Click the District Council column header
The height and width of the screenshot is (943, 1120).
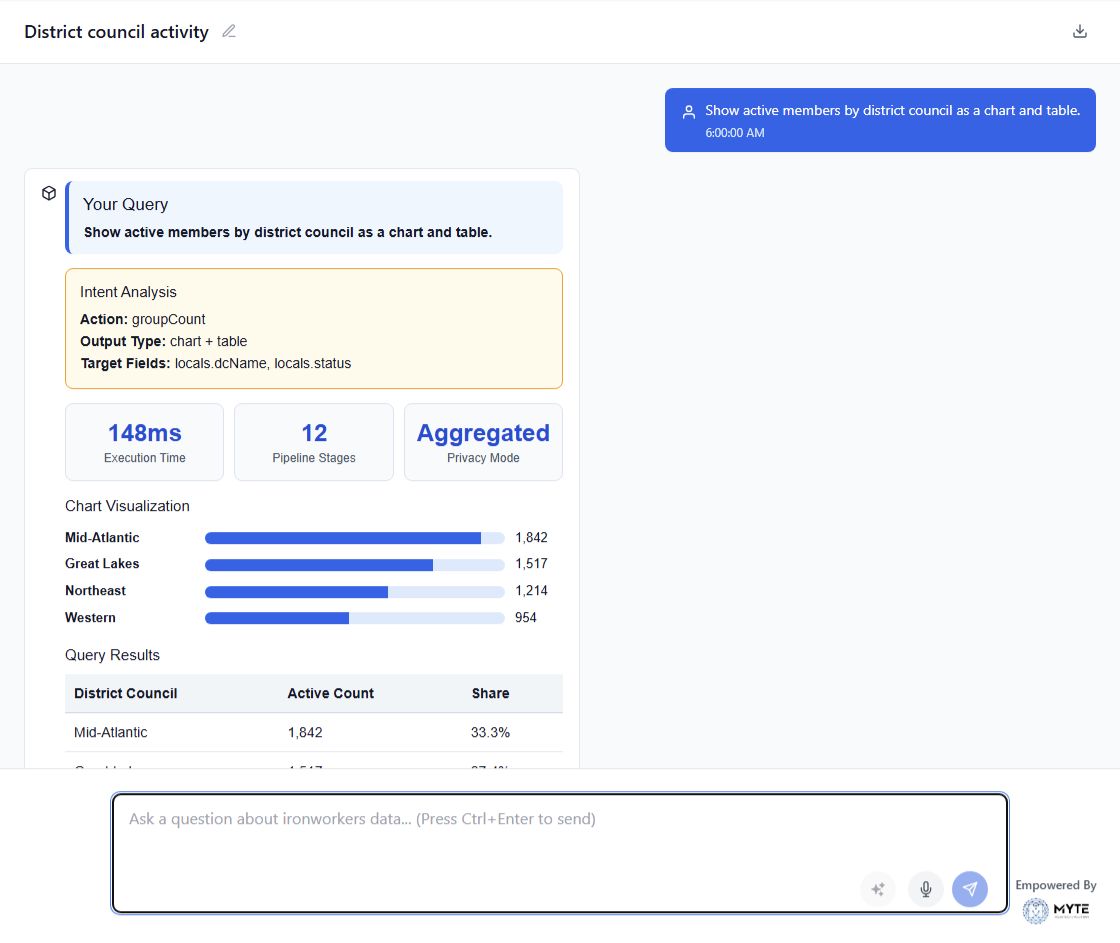point(126,693)
